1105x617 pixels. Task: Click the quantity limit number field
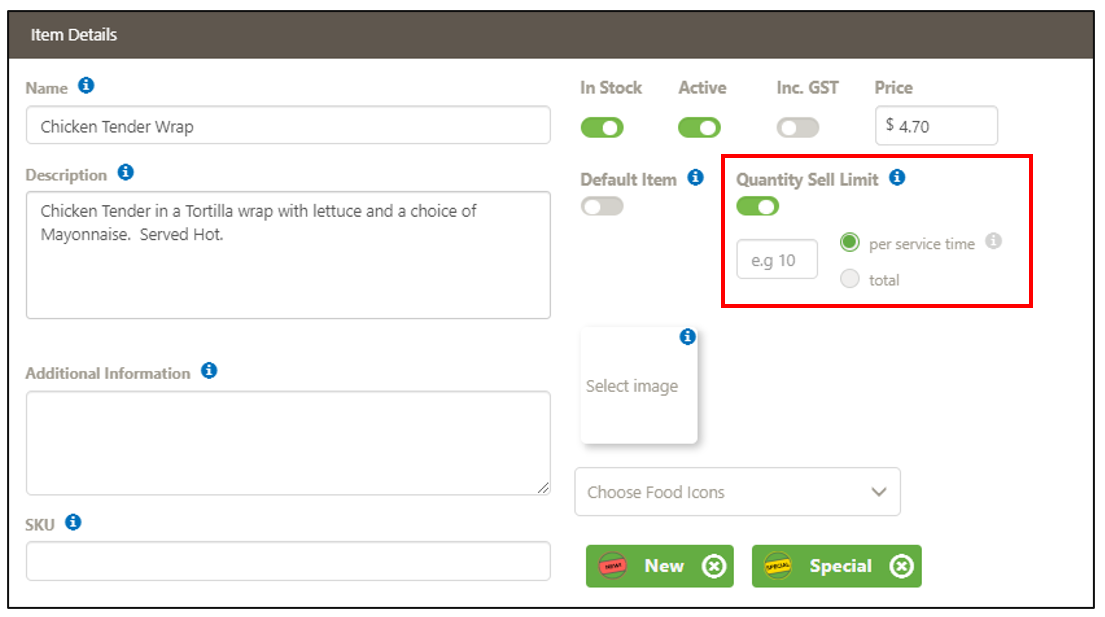coord(777,260)
